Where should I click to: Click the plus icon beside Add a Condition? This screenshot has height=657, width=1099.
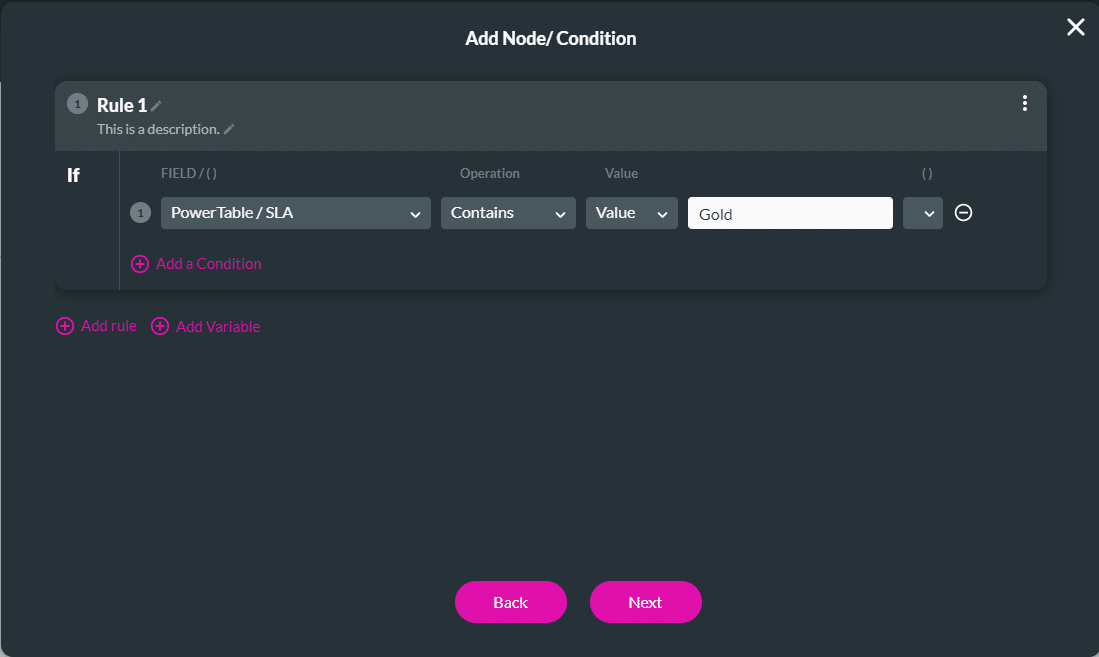click(140, 263)
